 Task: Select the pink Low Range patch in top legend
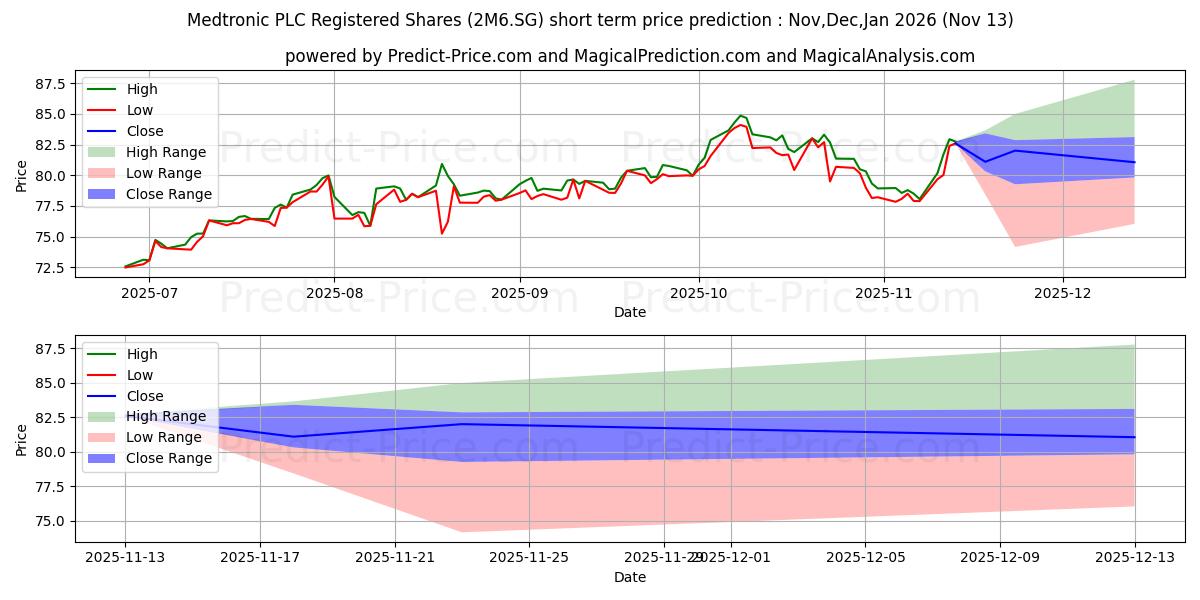tap(103, 173)
